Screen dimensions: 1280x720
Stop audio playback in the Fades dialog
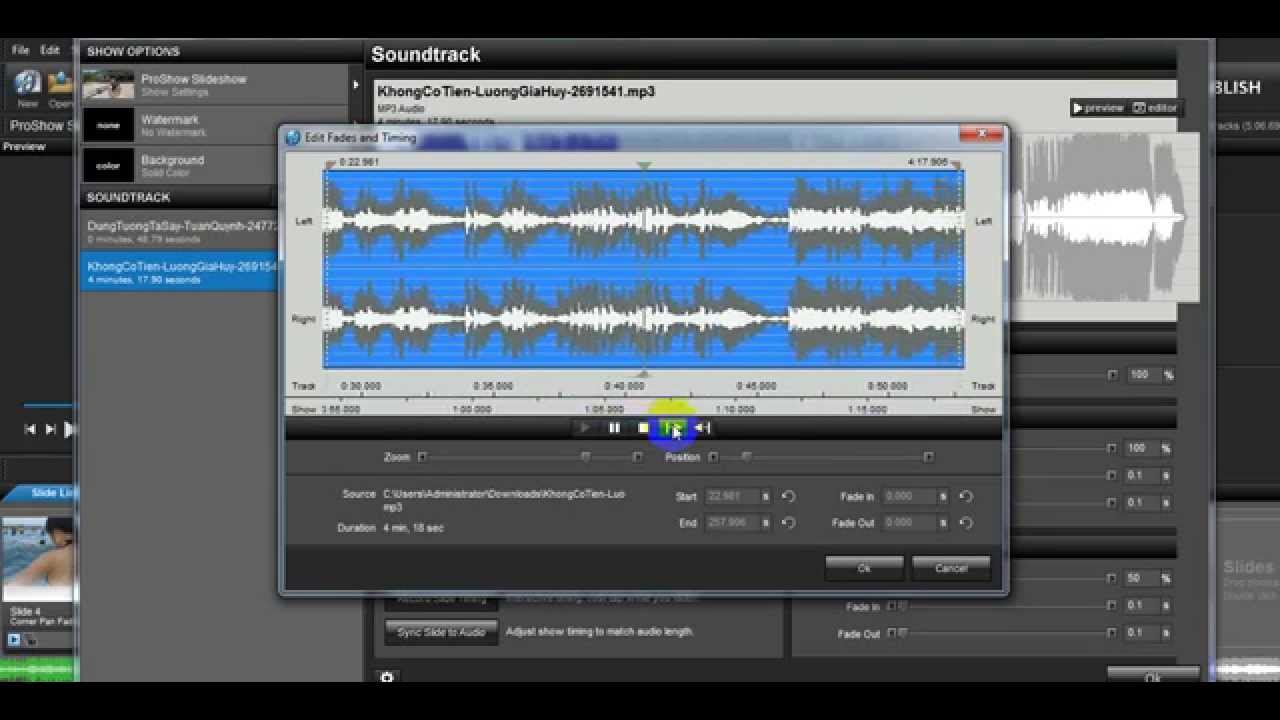click(643, 428)
